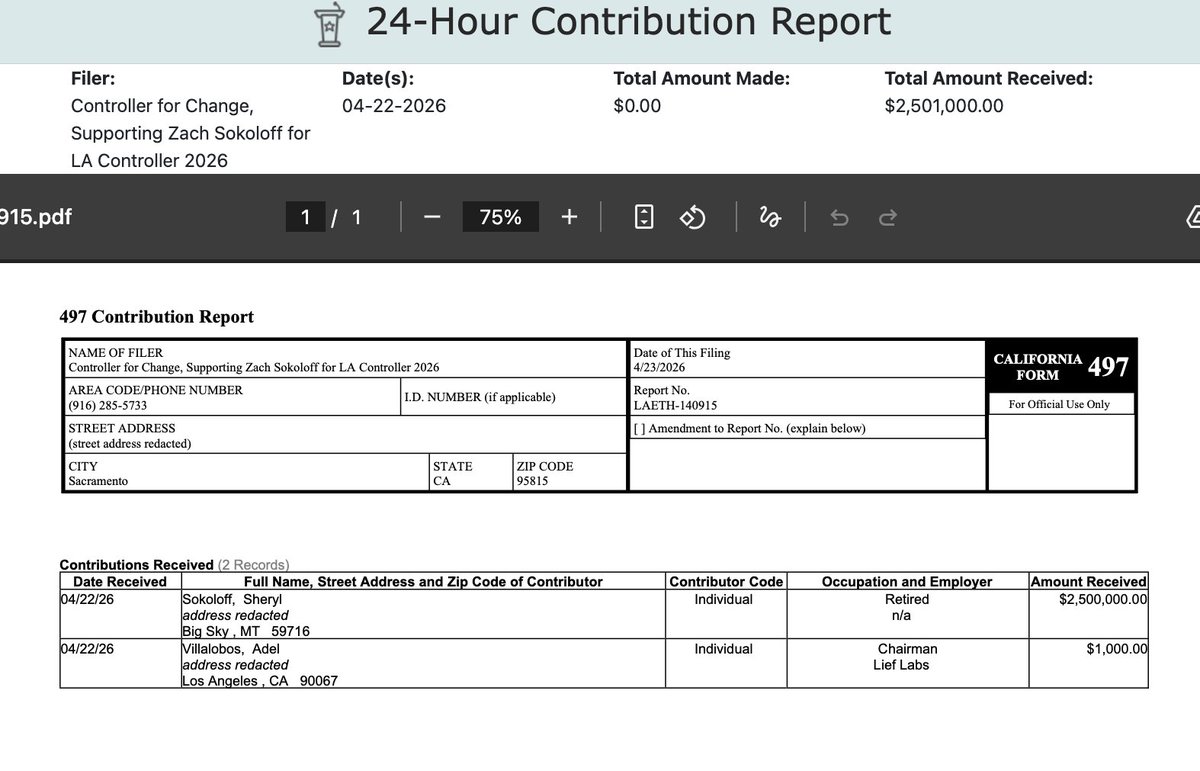Click the city Sacramento
Viewport: 1200px width, 771px height.
click(x=98, y=481)
